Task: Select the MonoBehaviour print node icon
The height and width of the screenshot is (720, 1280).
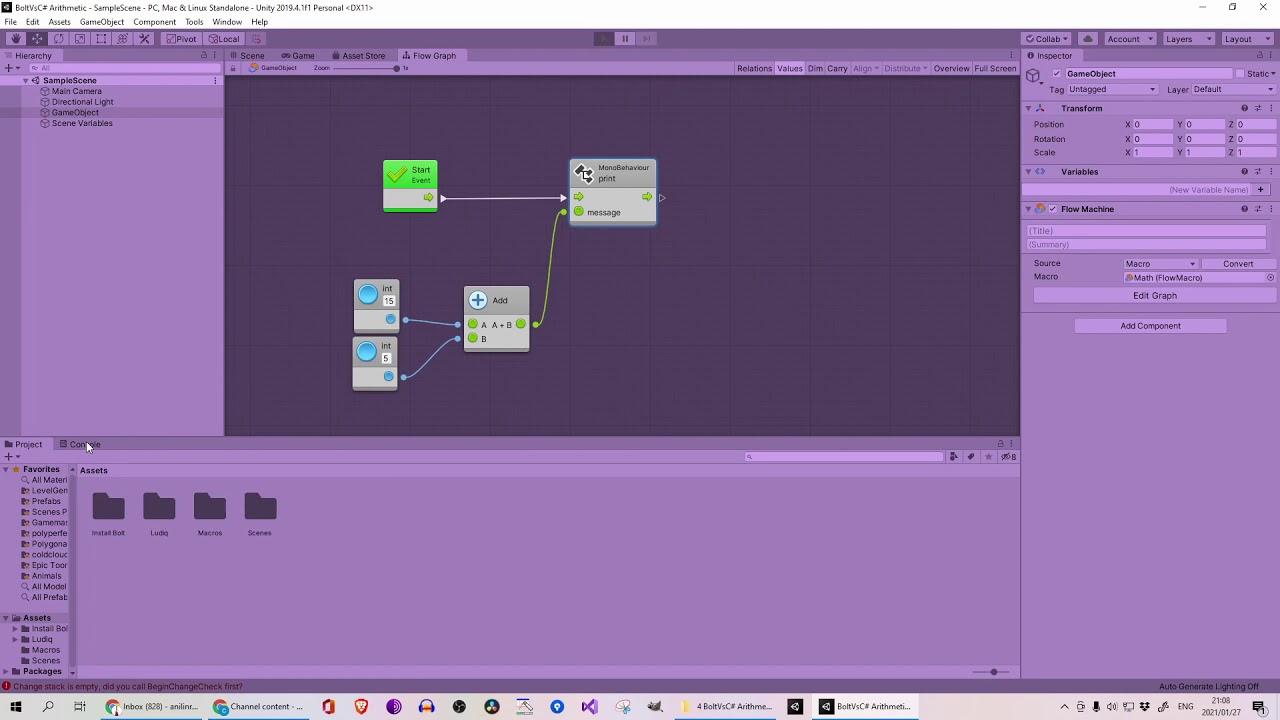Action: 584,174
